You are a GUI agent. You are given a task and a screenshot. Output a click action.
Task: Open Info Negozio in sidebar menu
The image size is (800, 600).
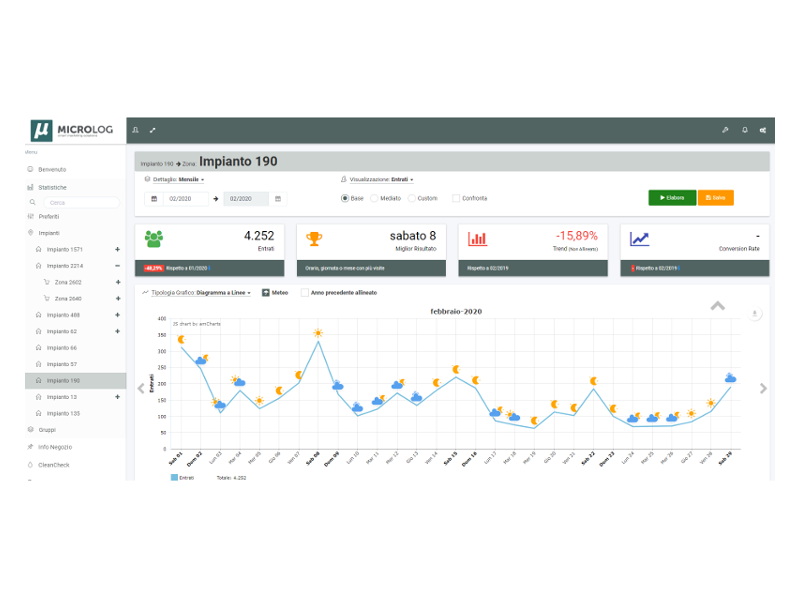pos(55,447)
